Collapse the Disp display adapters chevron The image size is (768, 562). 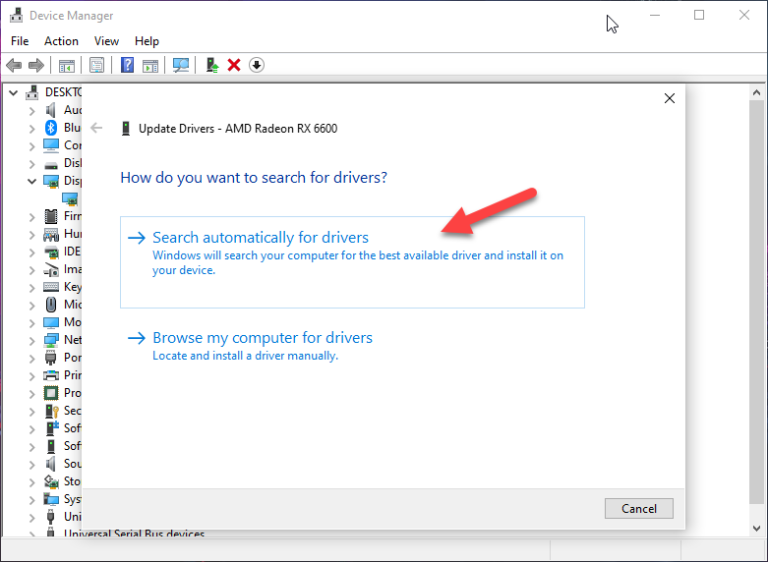tap(32, 181)
